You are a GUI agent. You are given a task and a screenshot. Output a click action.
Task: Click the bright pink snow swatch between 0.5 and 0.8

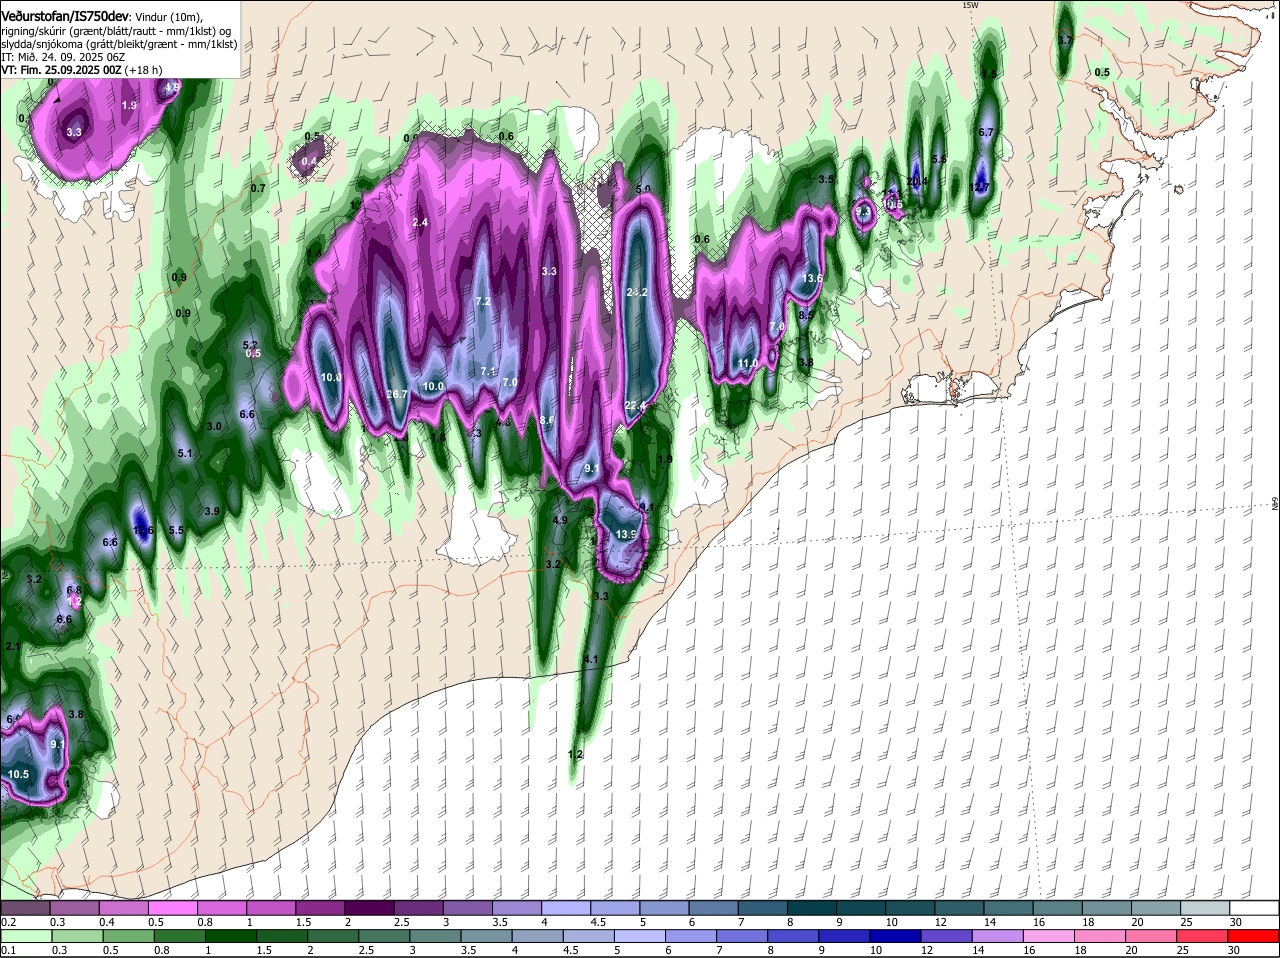tap(172, 907)
